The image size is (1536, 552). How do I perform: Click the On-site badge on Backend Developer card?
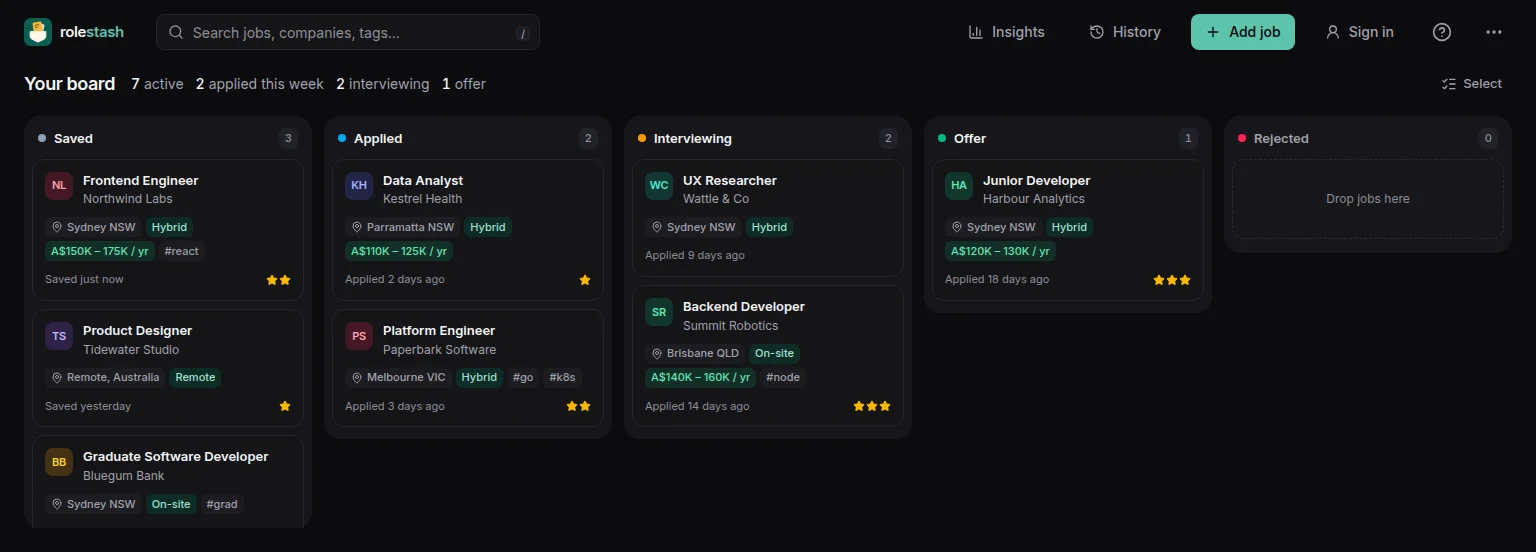(774, 353)
